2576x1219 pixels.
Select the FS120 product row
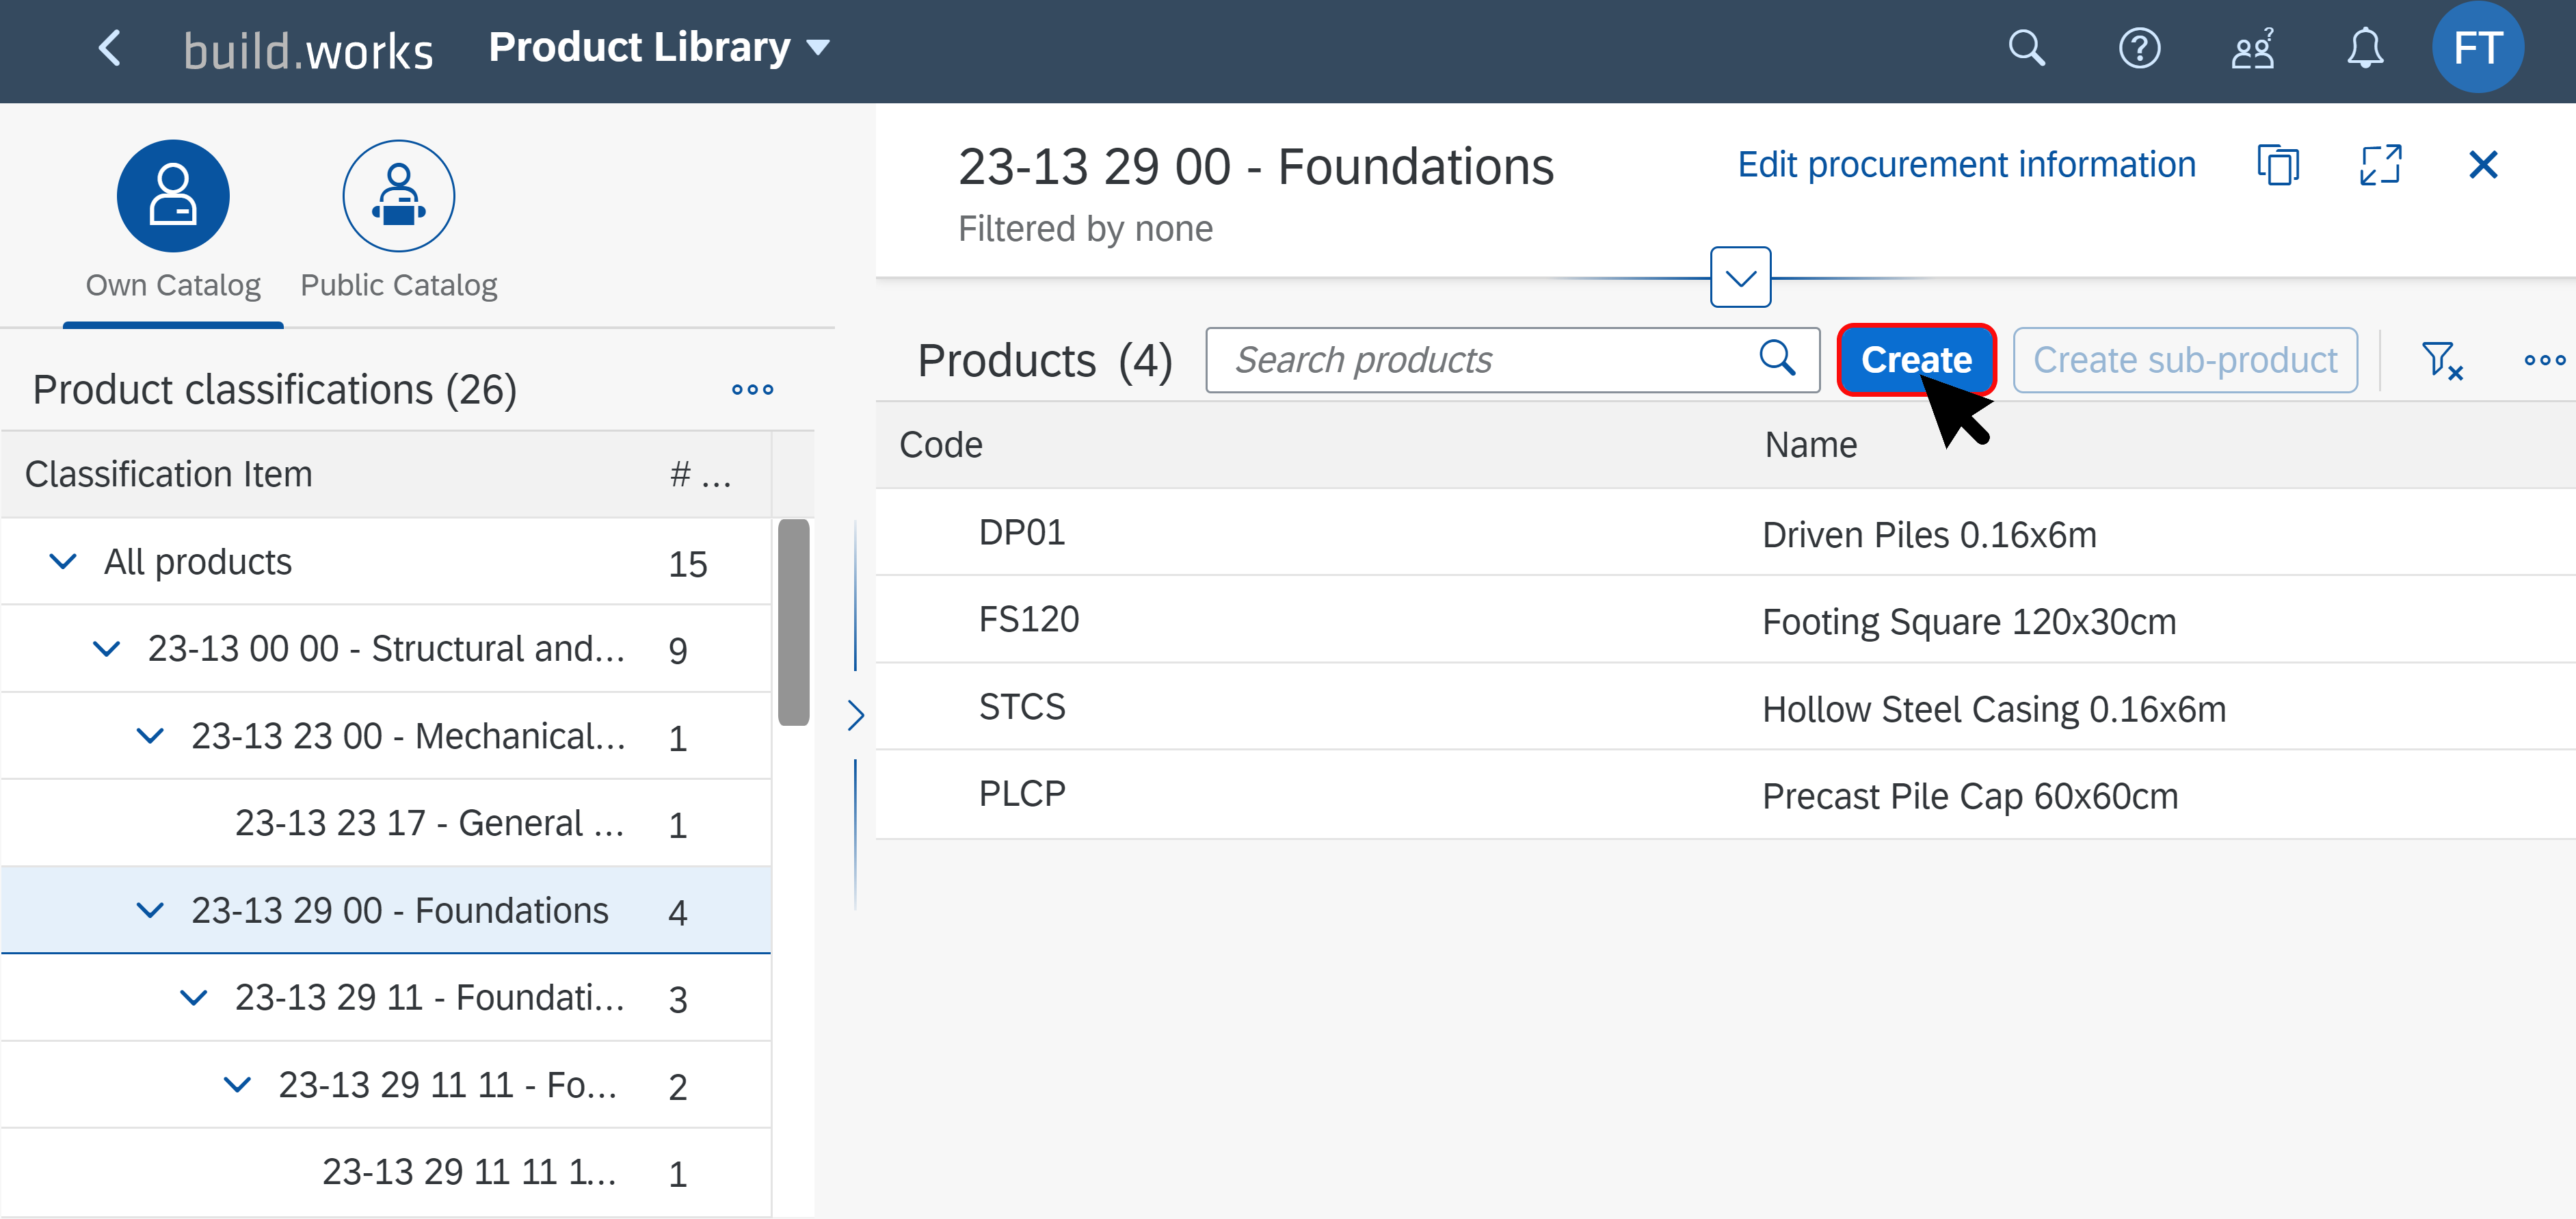[1725, 620]
